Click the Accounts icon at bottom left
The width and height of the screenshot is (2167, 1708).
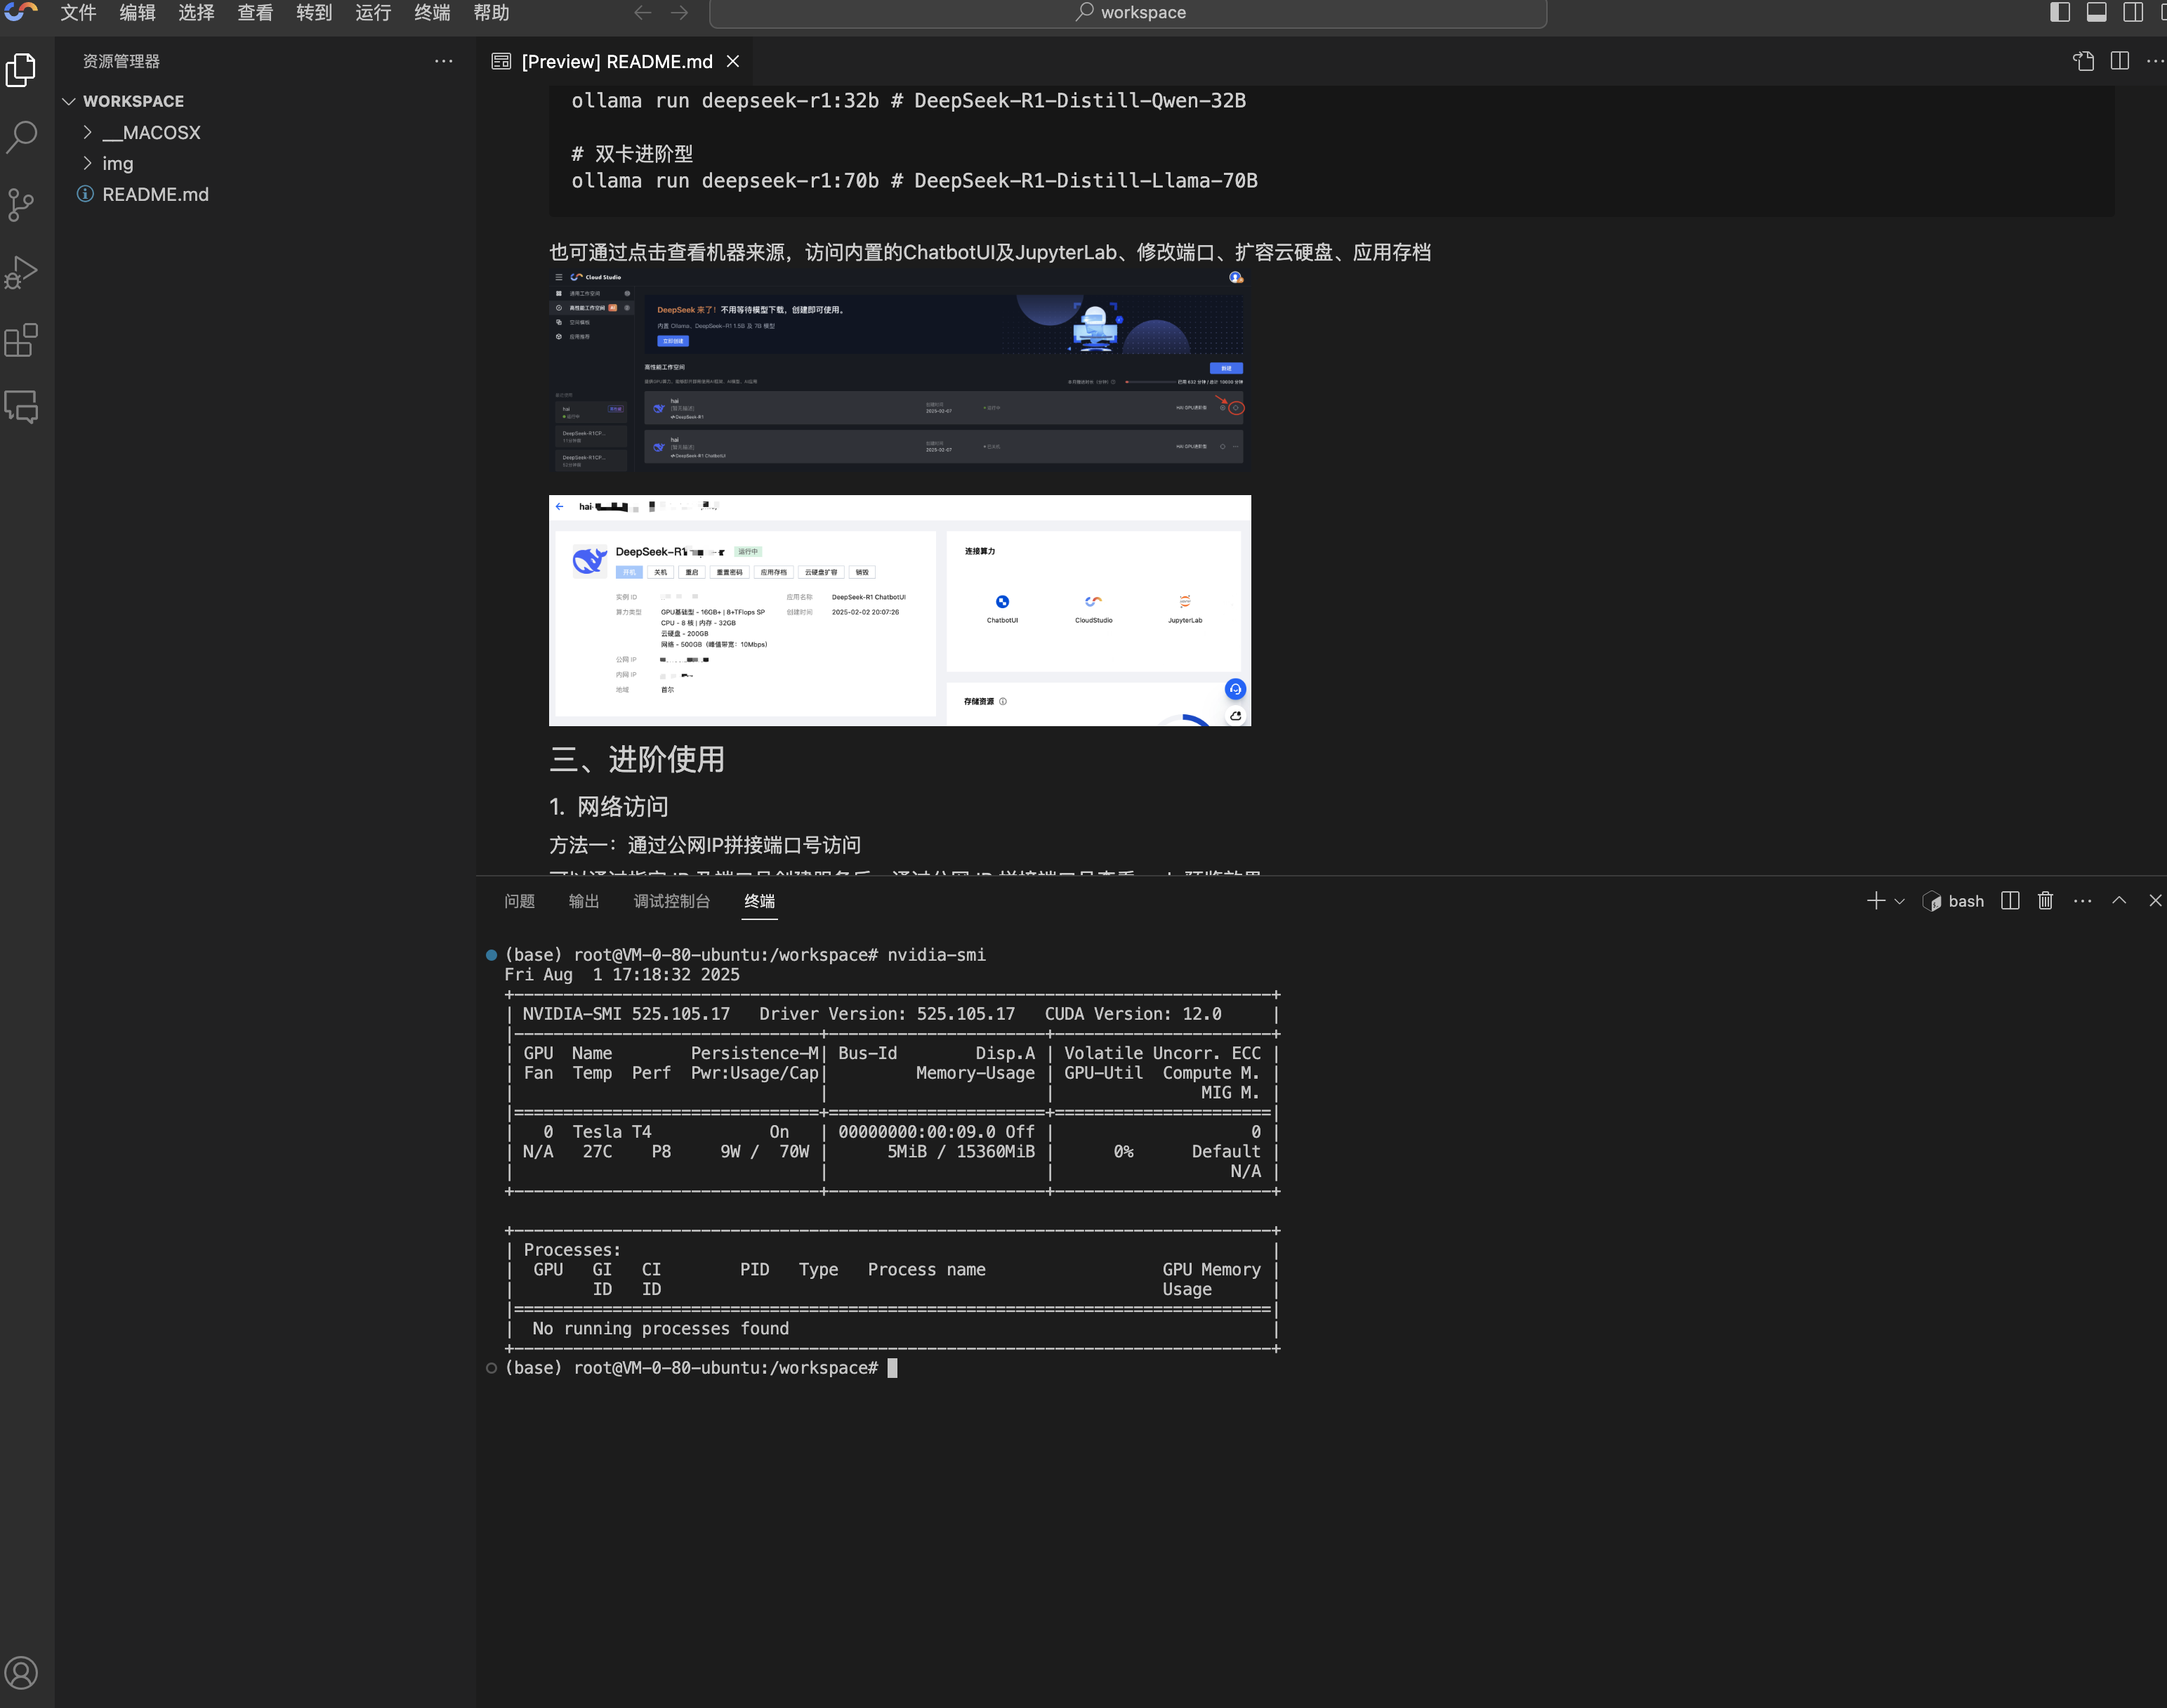coord(21,1672)
